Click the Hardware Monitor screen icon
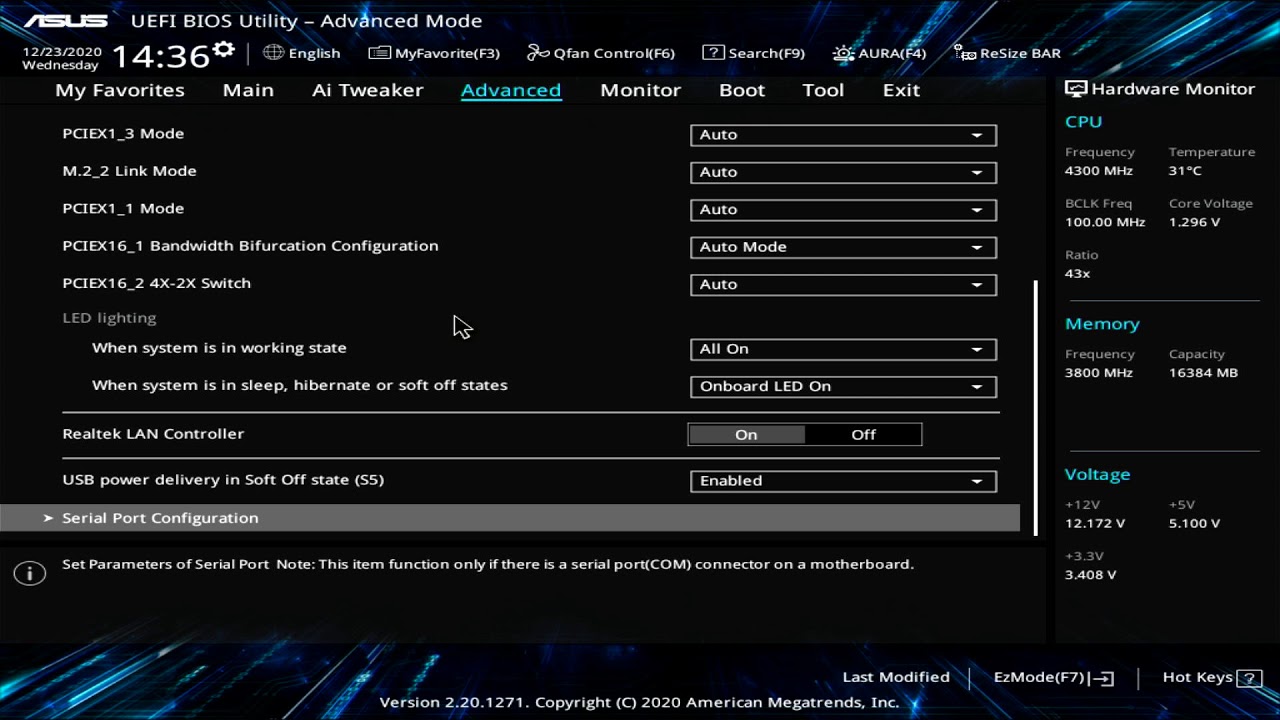Viewport: 1280px width, 720px height. (x=1076, y=89)
